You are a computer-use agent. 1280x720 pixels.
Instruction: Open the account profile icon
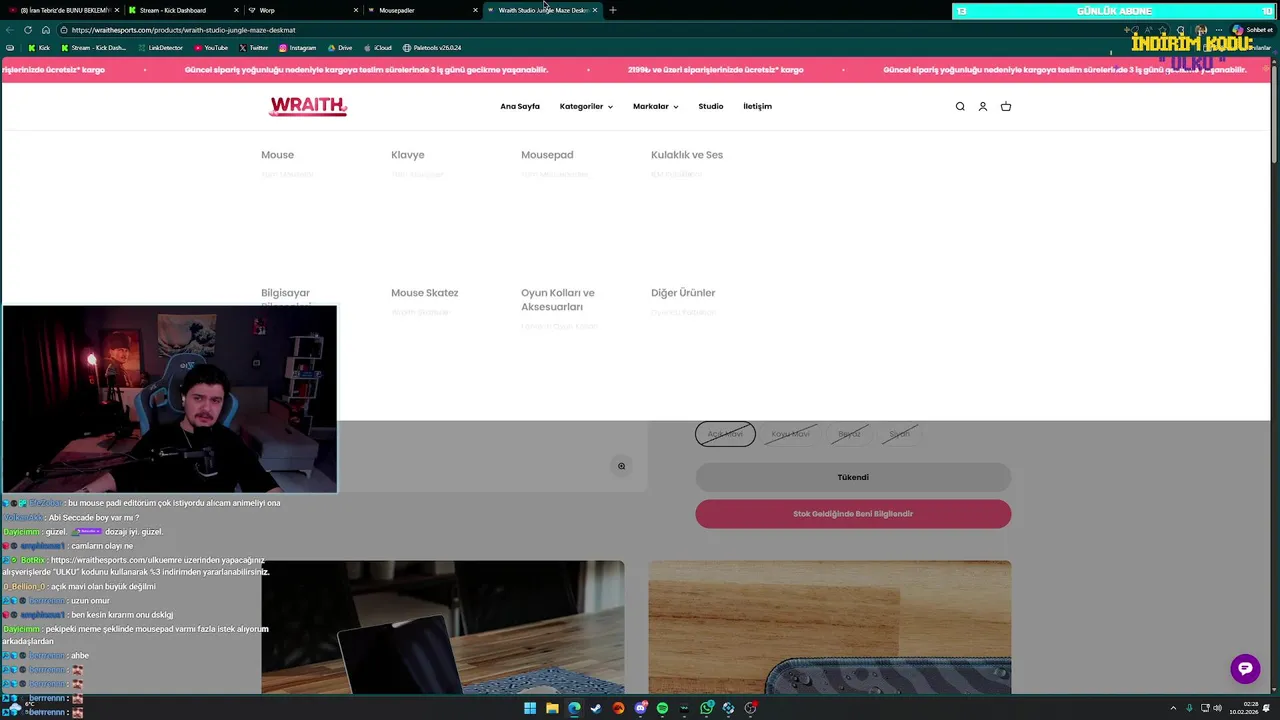click(x=983, y=107)
